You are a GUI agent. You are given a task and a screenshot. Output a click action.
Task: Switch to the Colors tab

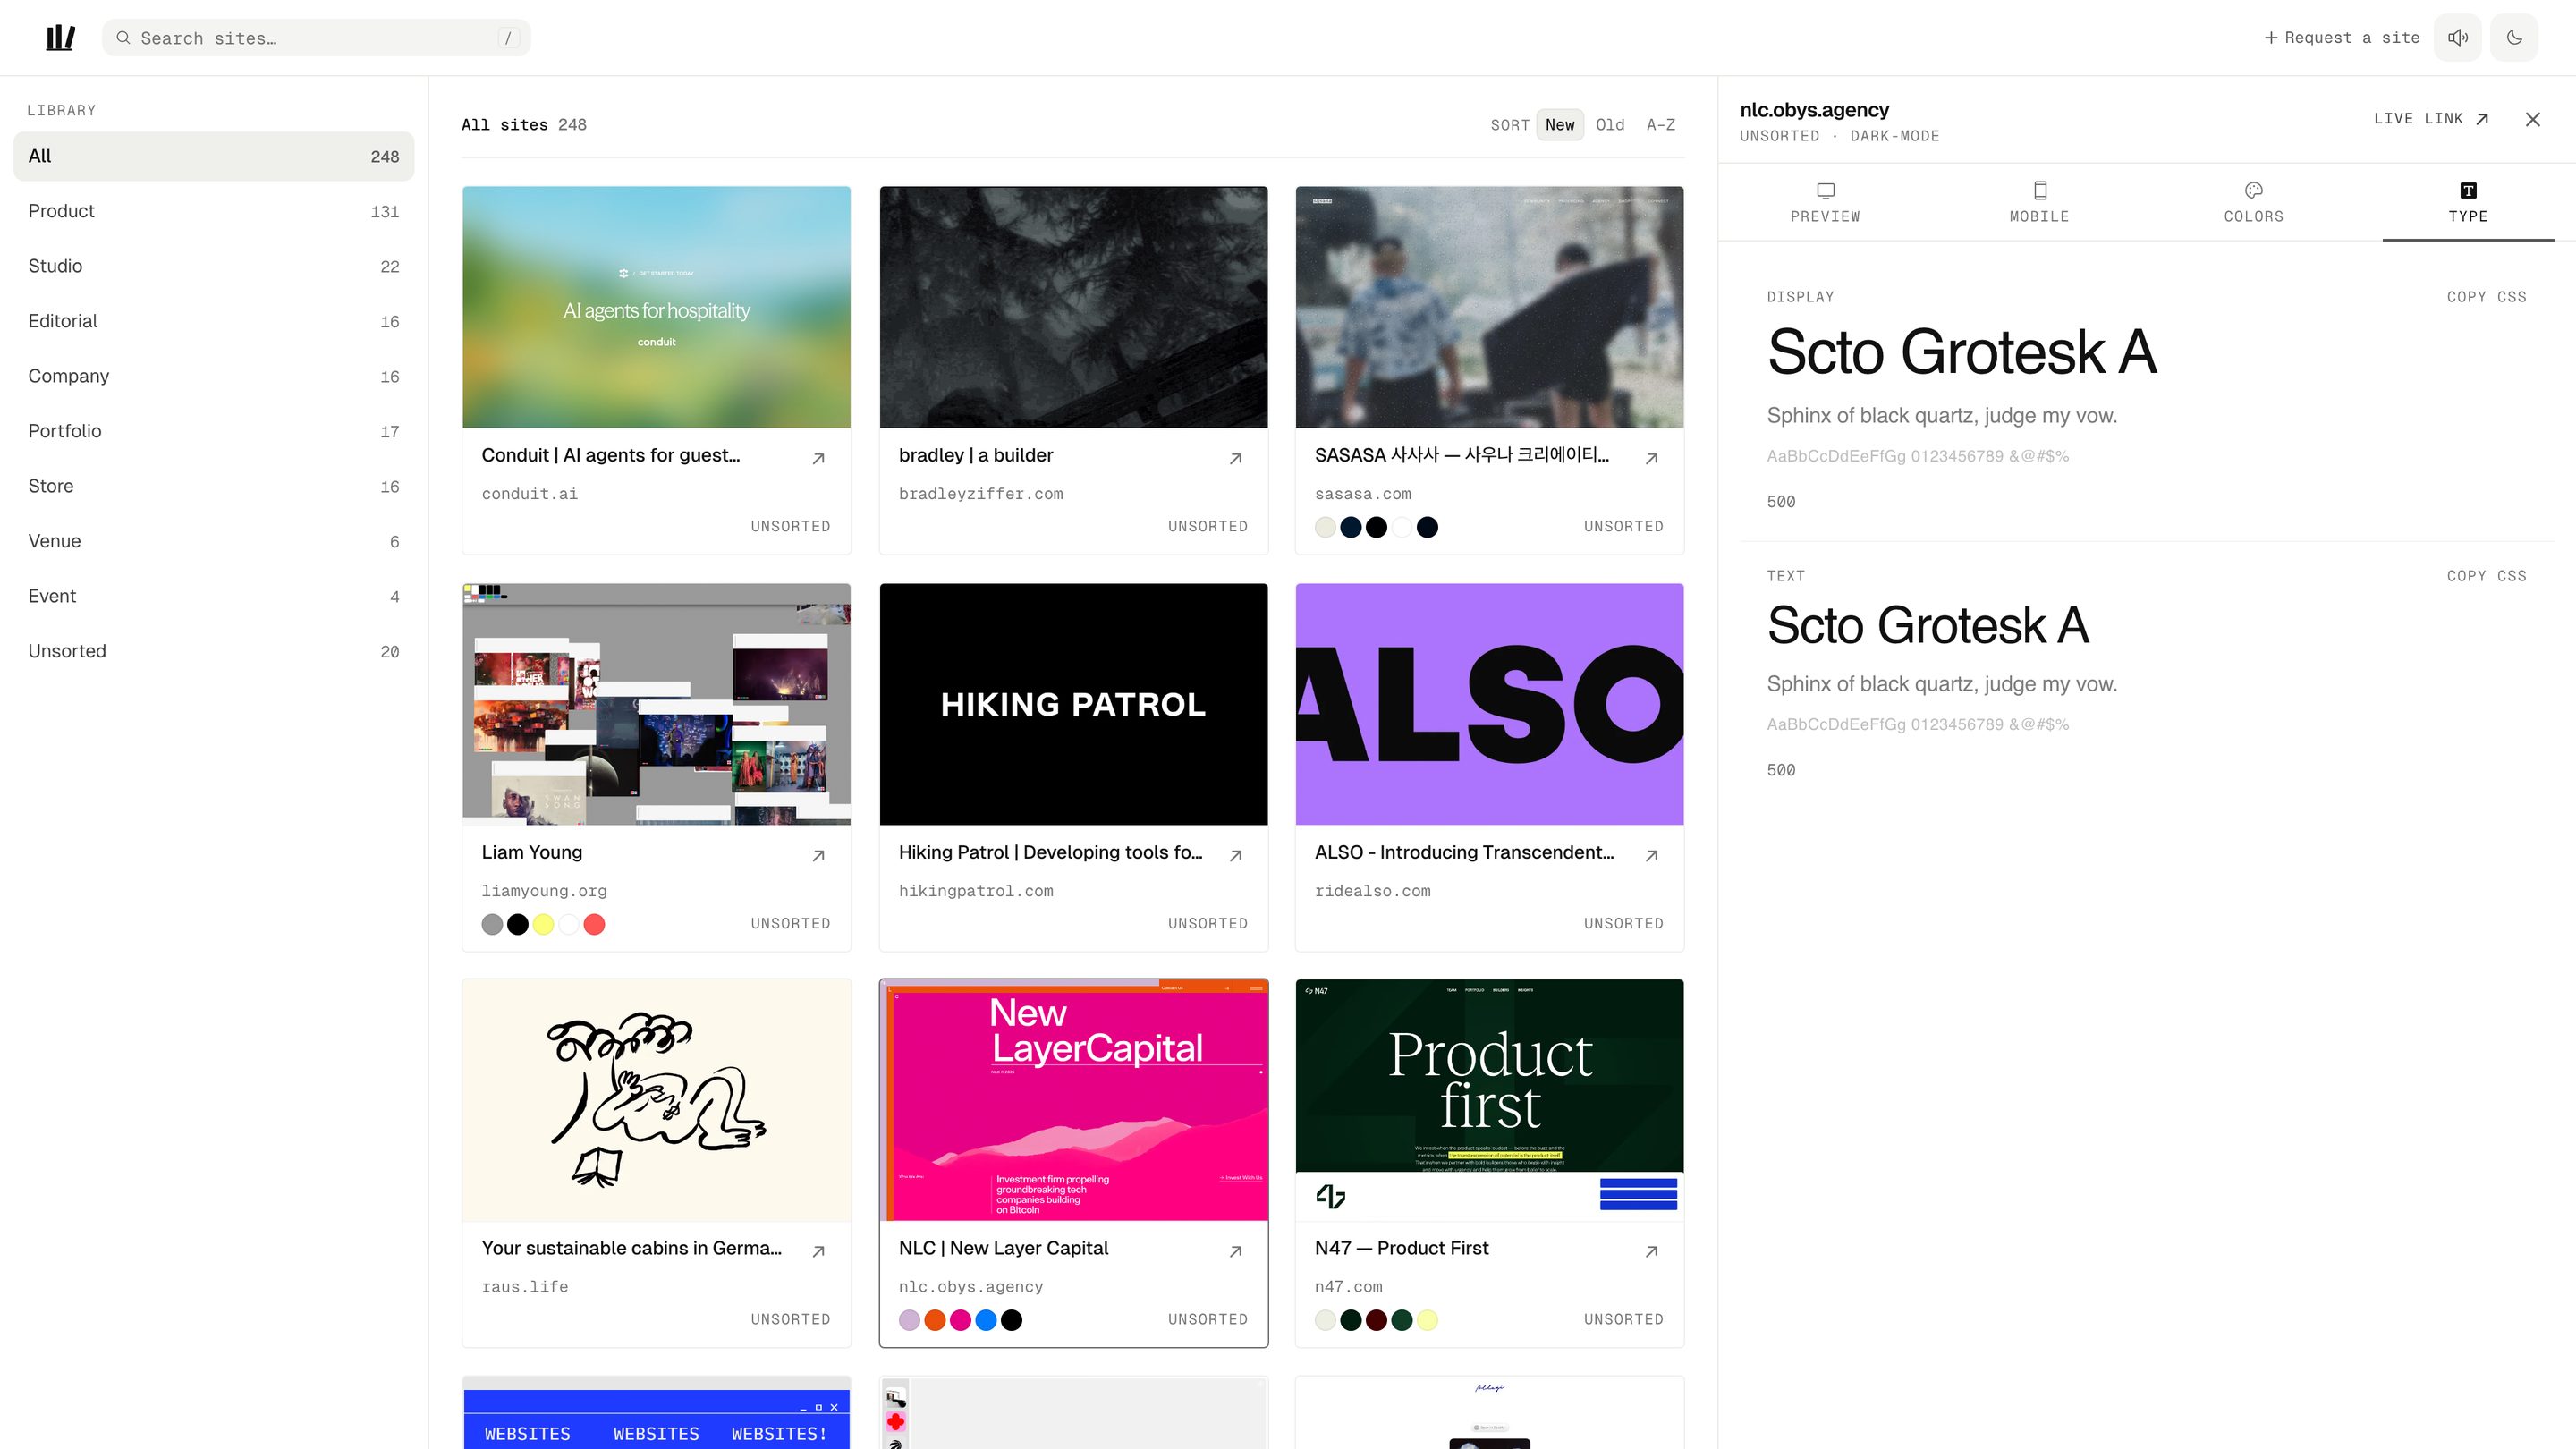[x=2253, y=202]
